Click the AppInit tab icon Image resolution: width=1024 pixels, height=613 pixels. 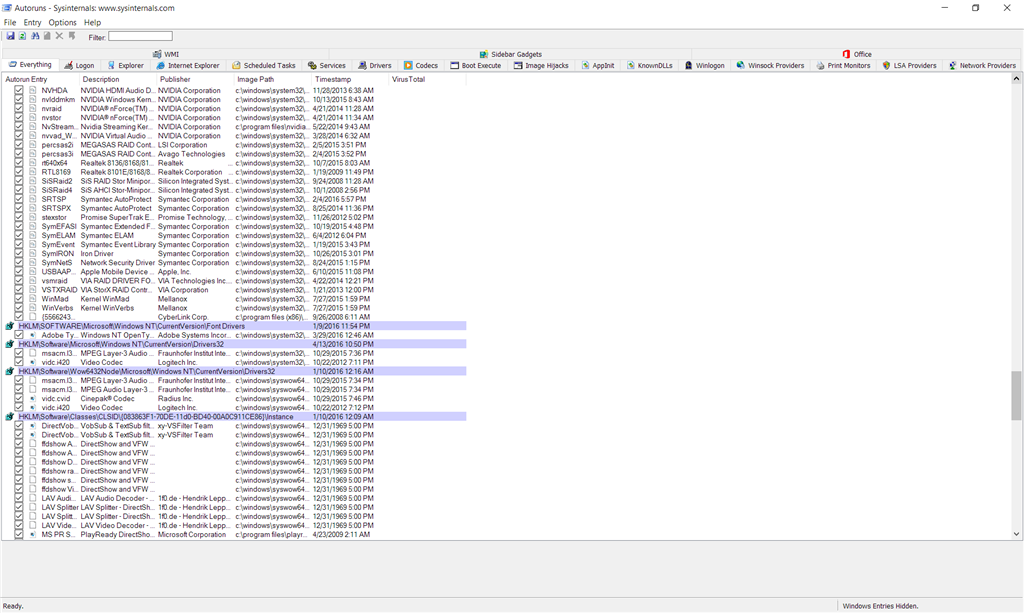click(x=585, y=65)
